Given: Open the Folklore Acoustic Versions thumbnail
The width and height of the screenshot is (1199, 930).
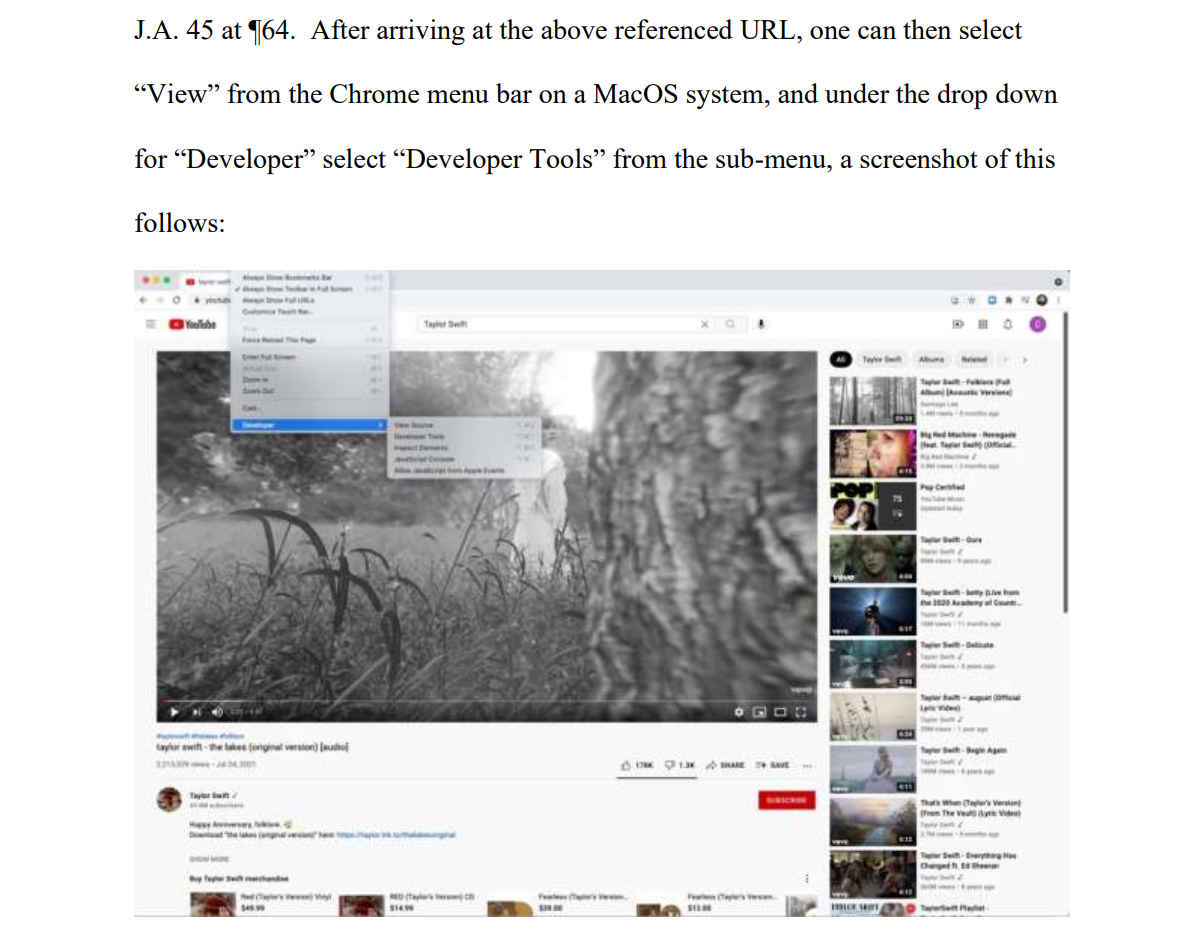Looking at the screenshot, I should (872, 400).
